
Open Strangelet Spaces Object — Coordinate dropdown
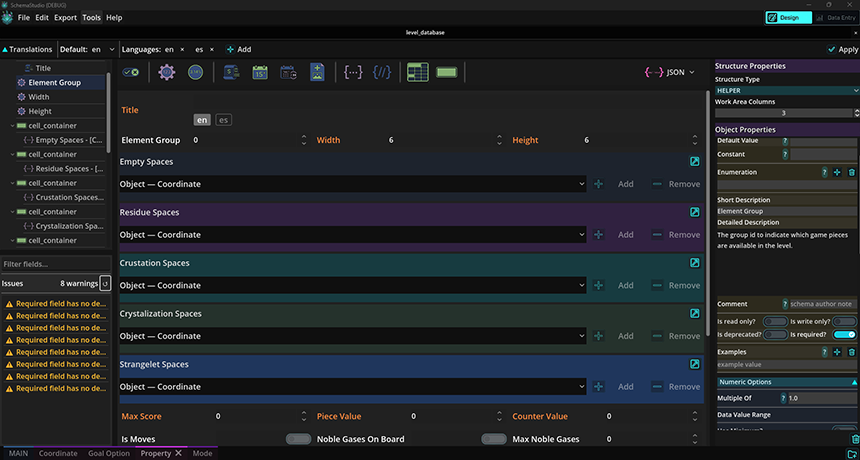click(x=353, y=387)
